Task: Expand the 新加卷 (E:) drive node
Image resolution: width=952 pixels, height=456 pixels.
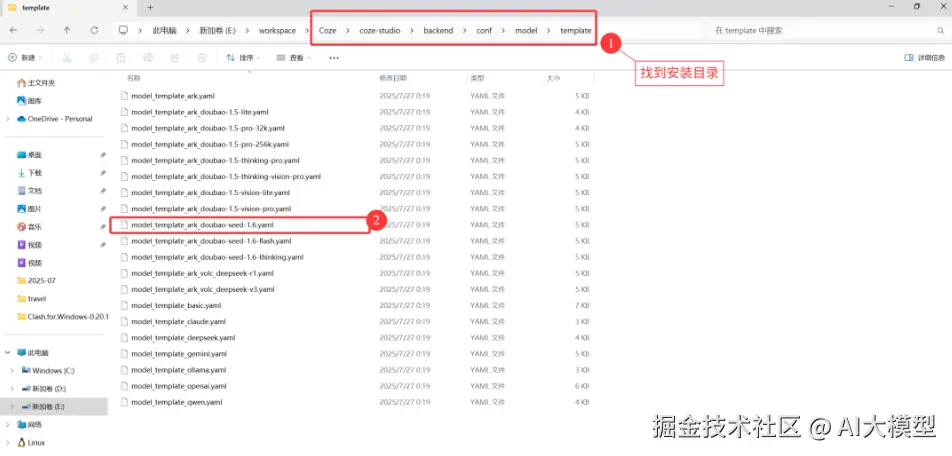Action: pos(13,406)
